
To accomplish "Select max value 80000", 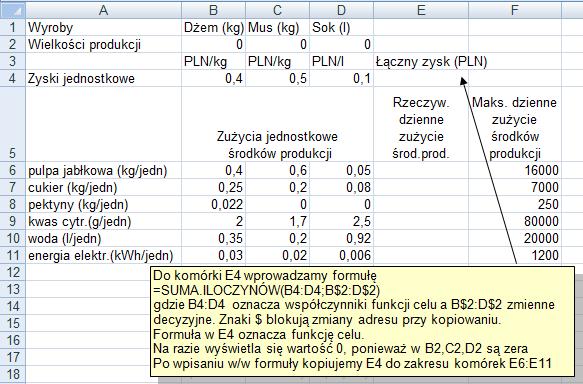I will coord(515,221).
